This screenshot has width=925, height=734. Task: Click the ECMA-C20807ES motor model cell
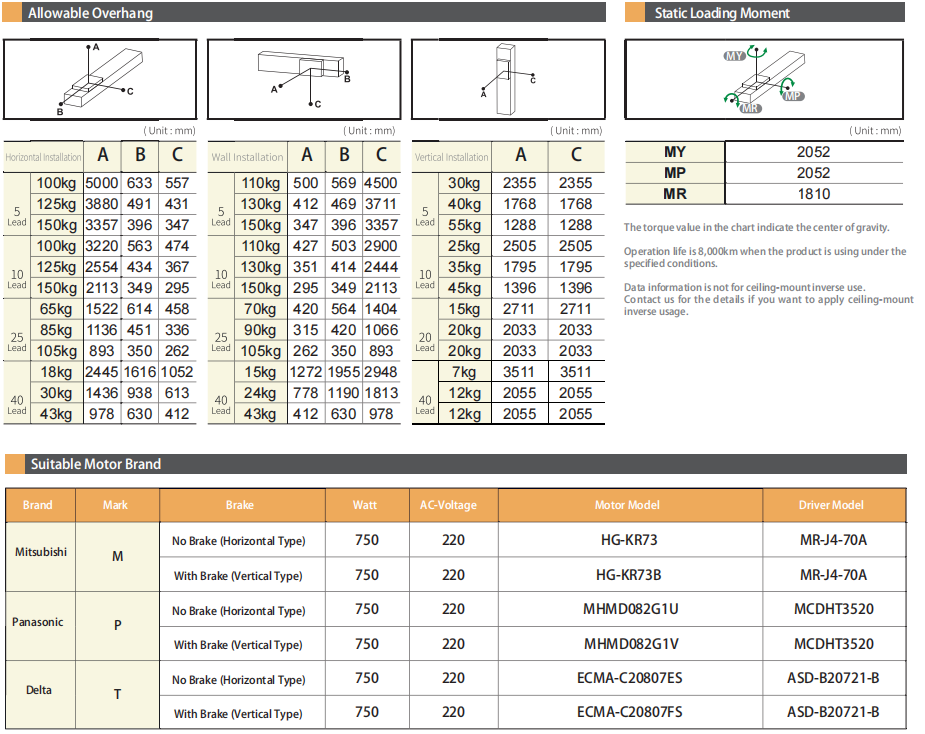(629, 679)
